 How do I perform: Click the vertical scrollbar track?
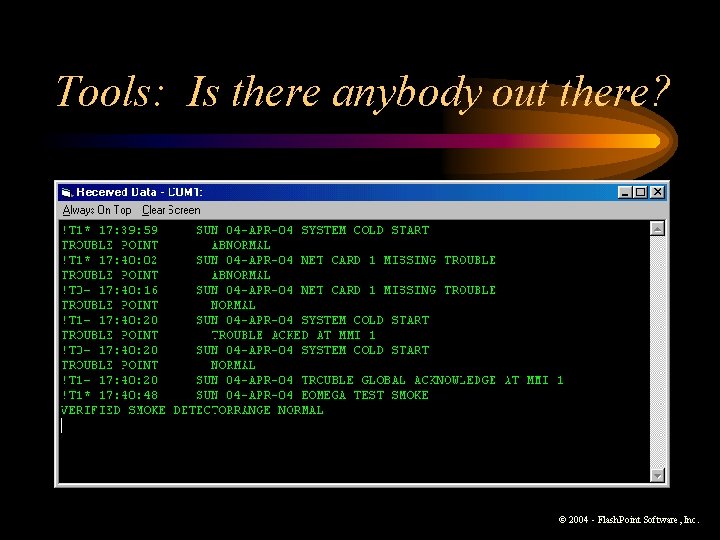point(658,352)
